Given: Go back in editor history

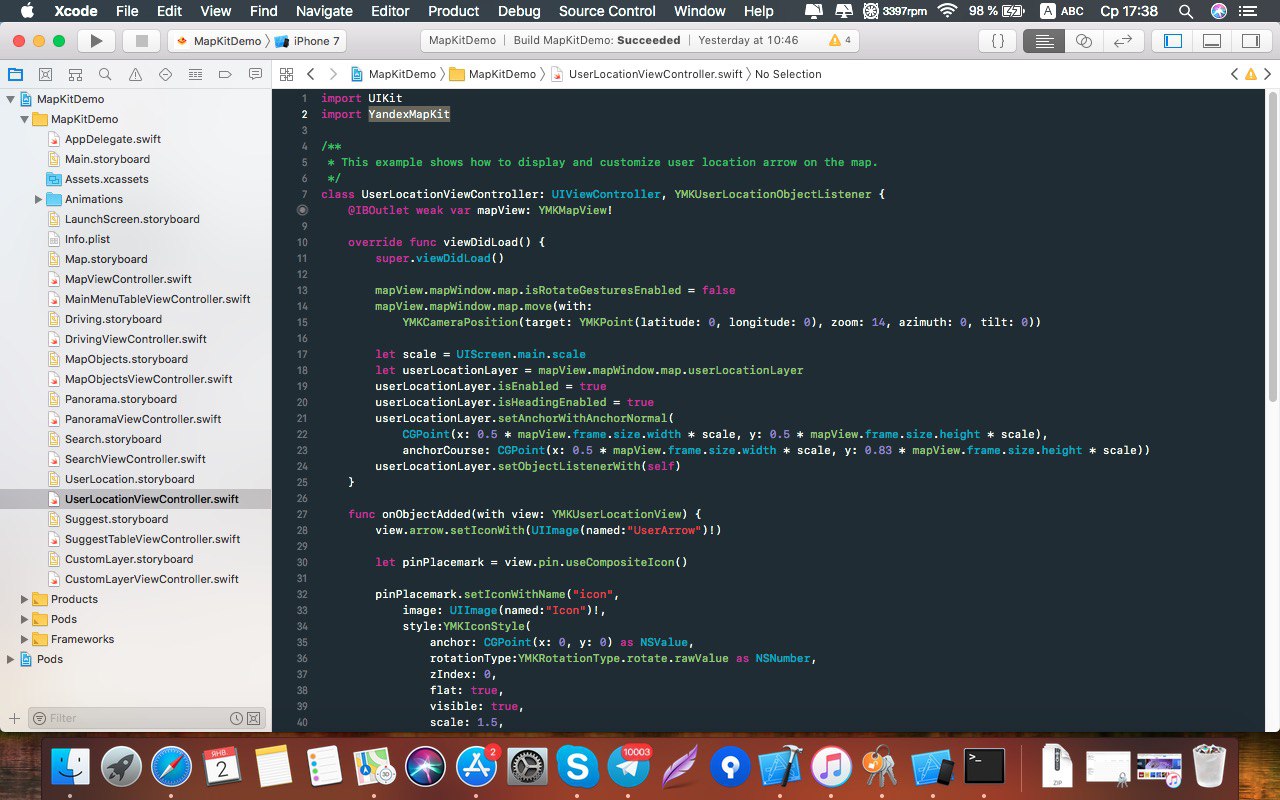Looking at the screenshot, I should point(311,75).
